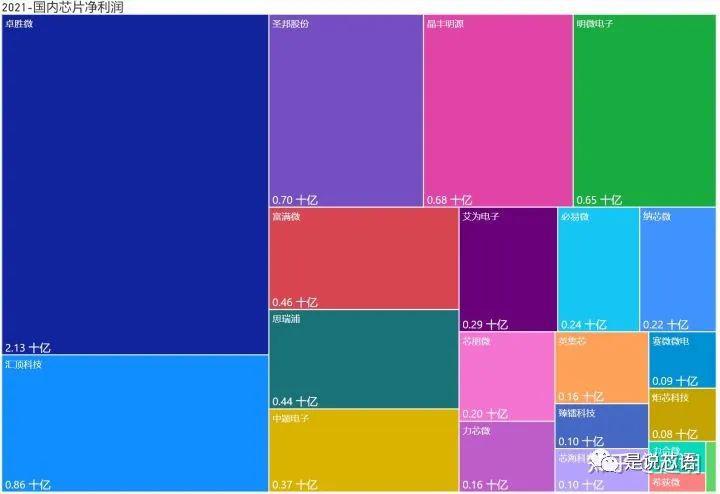Select the 英集芯 name label
Screen dimensions: 720x494
click(572, 341)
